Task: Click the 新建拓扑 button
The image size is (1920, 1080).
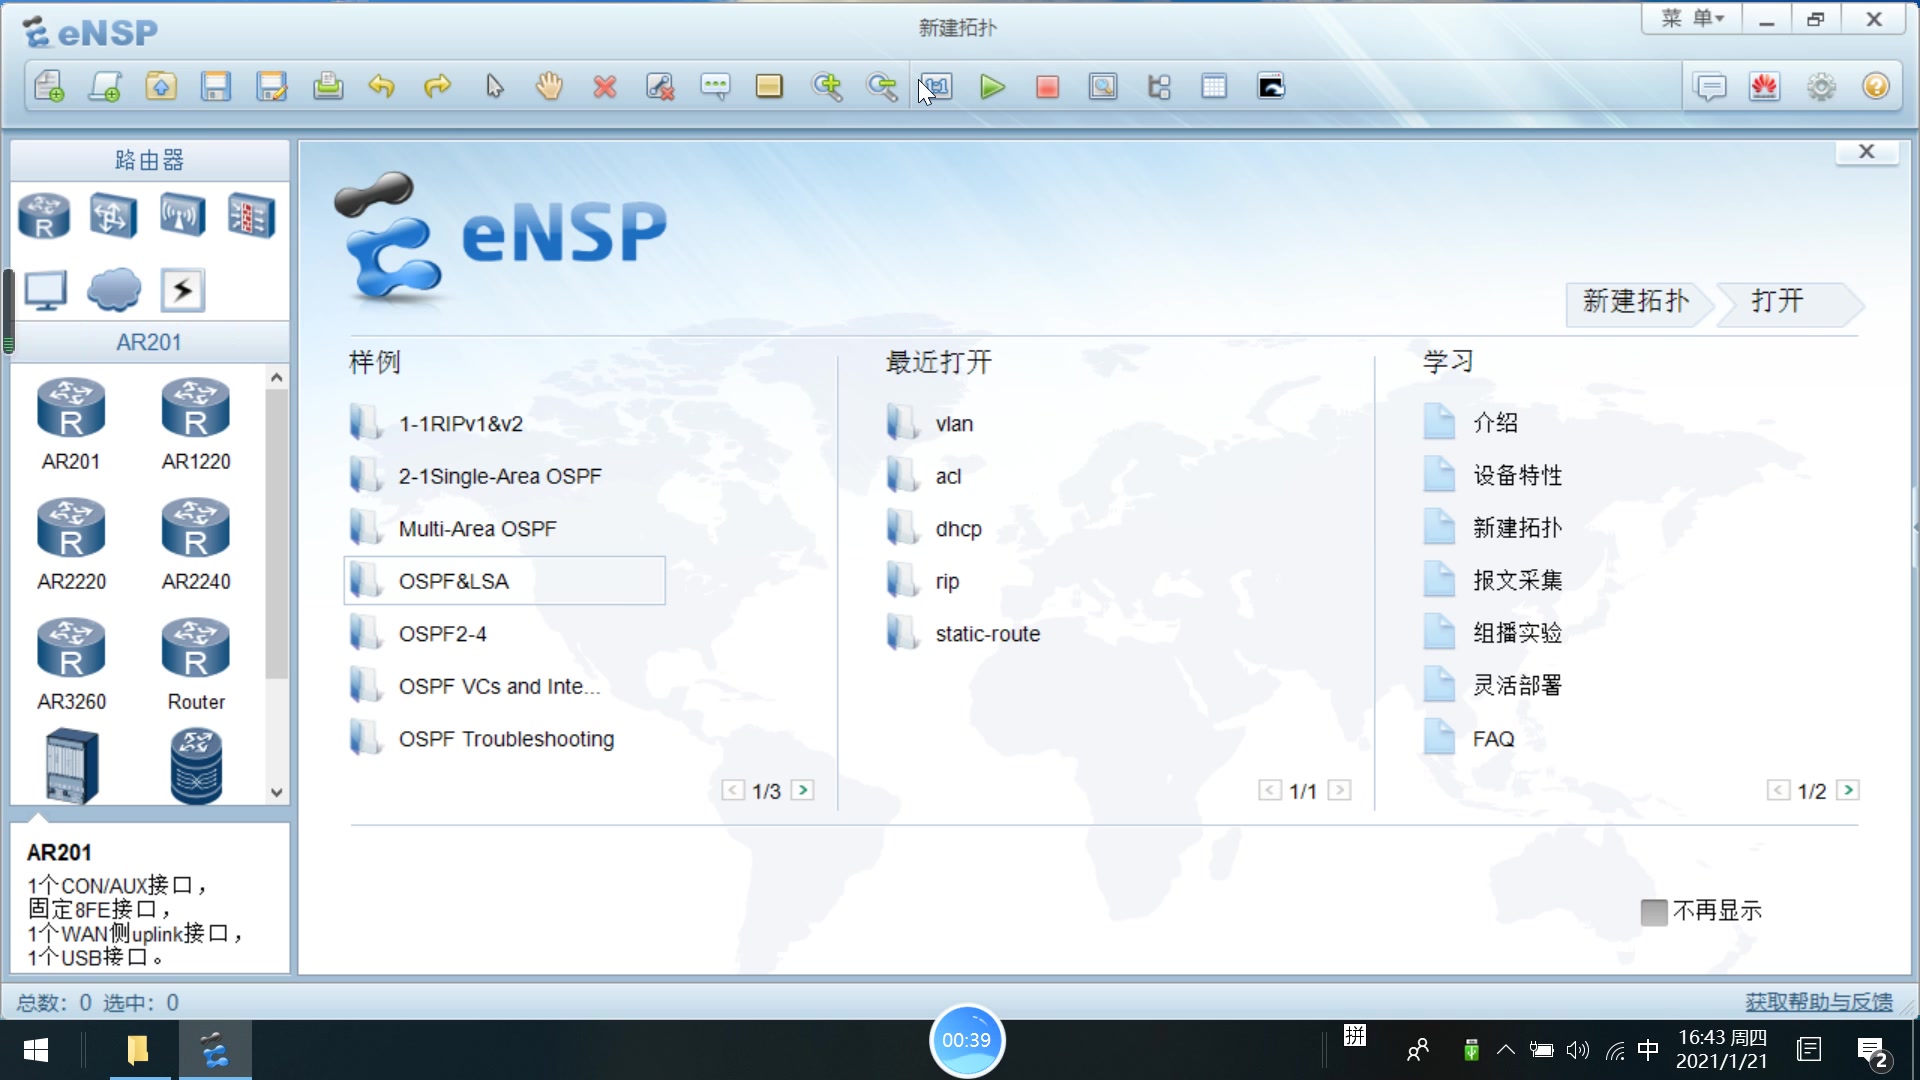Action: click(1635, 301)
